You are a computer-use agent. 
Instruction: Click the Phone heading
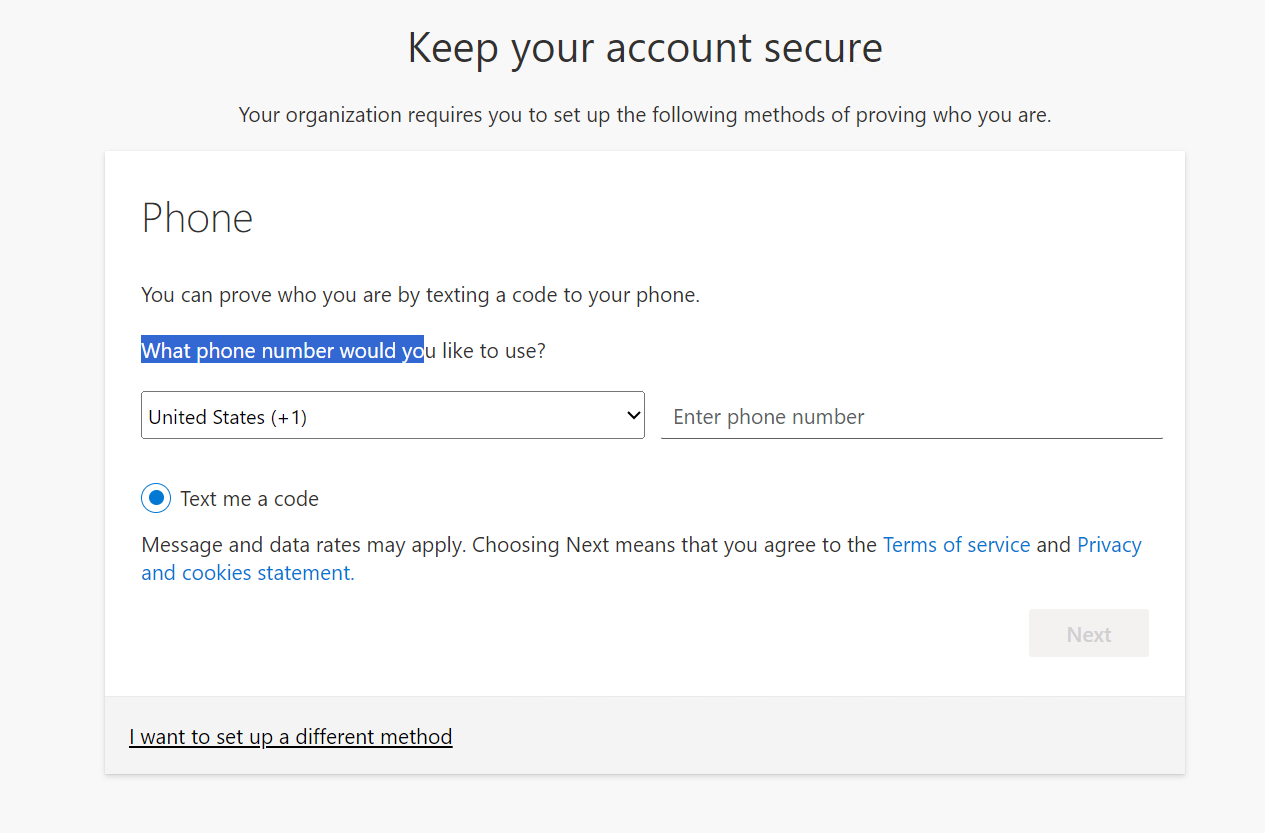pos(197,218)
